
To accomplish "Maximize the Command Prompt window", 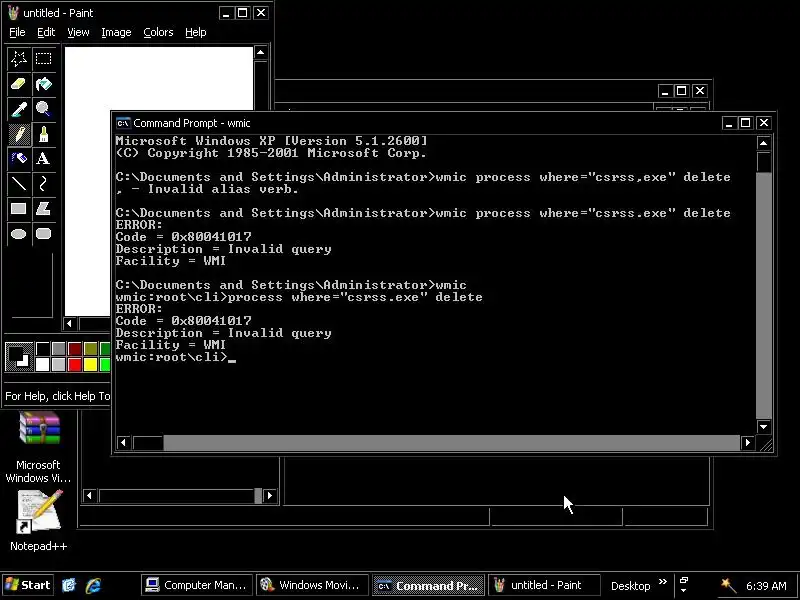I will click(x=745, y=123).
